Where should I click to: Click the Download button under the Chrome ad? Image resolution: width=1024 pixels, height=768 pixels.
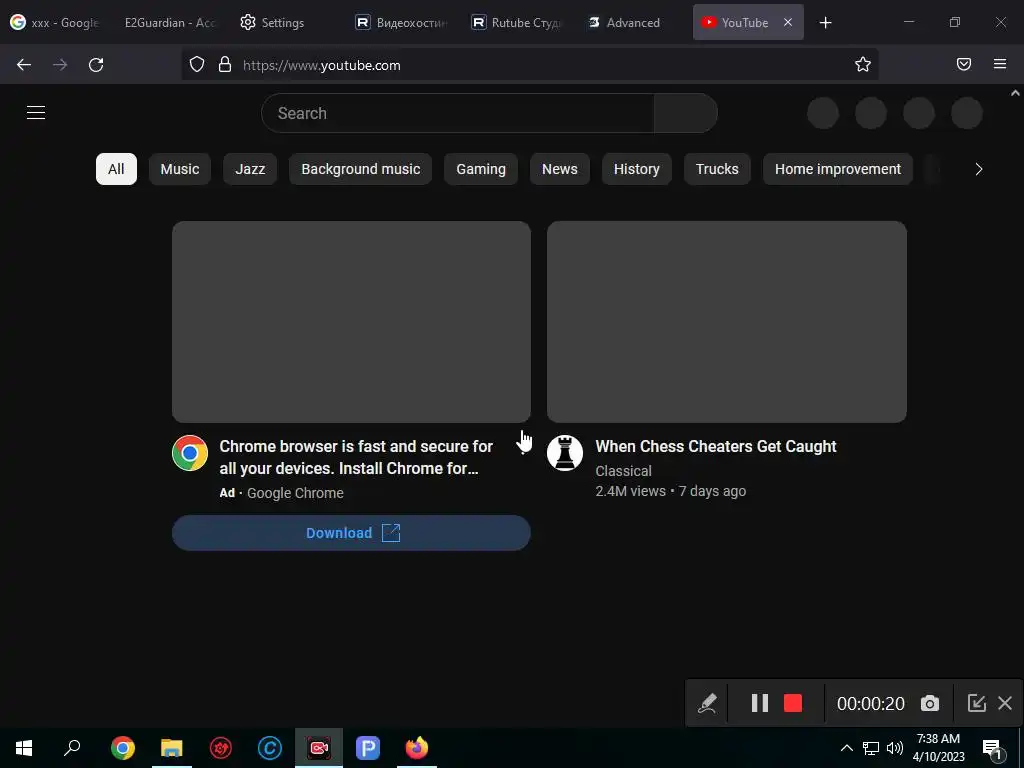[x=351, y=533]
